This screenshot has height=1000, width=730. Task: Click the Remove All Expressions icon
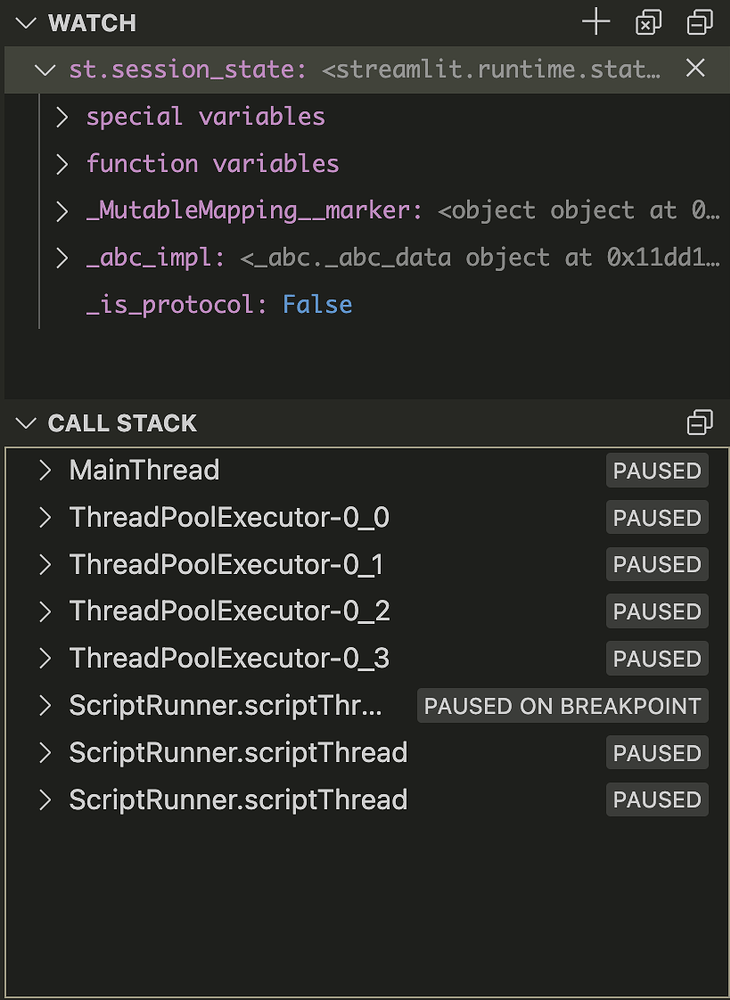click(648, 22)
